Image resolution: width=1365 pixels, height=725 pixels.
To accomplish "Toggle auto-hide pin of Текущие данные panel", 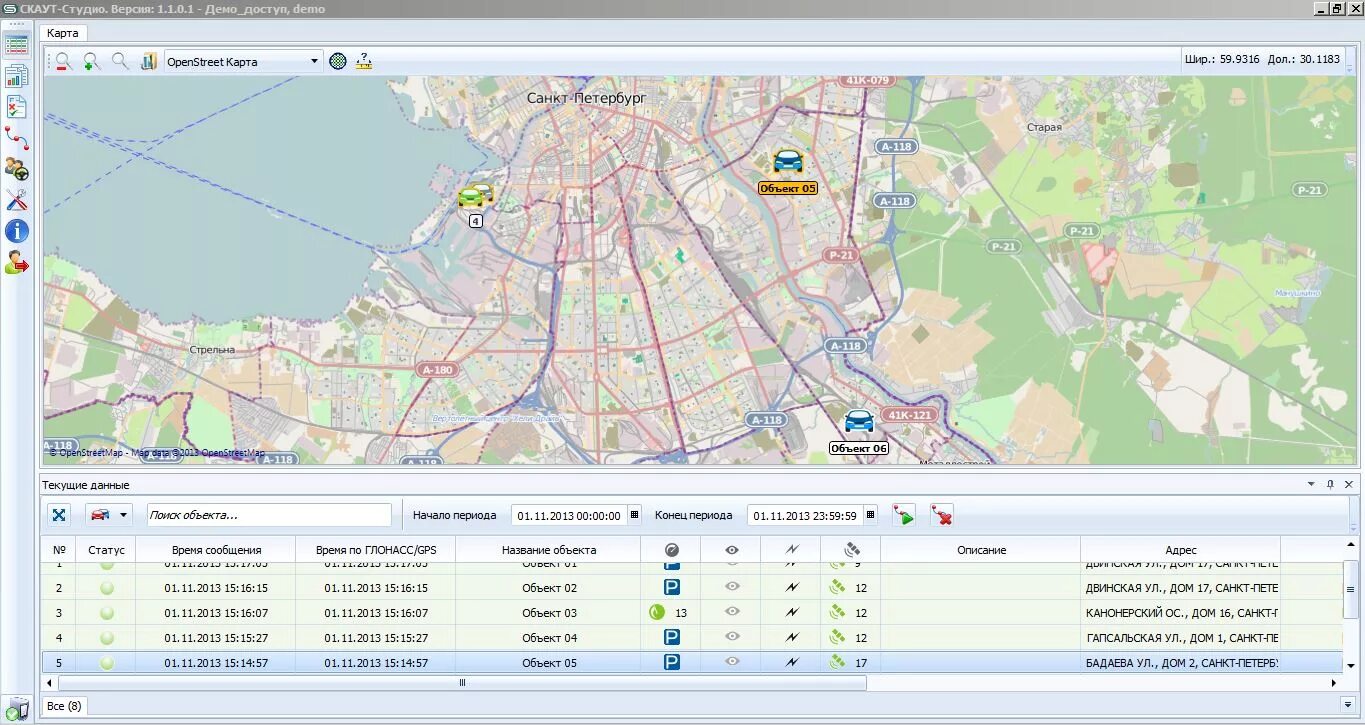I will pos(1330,485).
